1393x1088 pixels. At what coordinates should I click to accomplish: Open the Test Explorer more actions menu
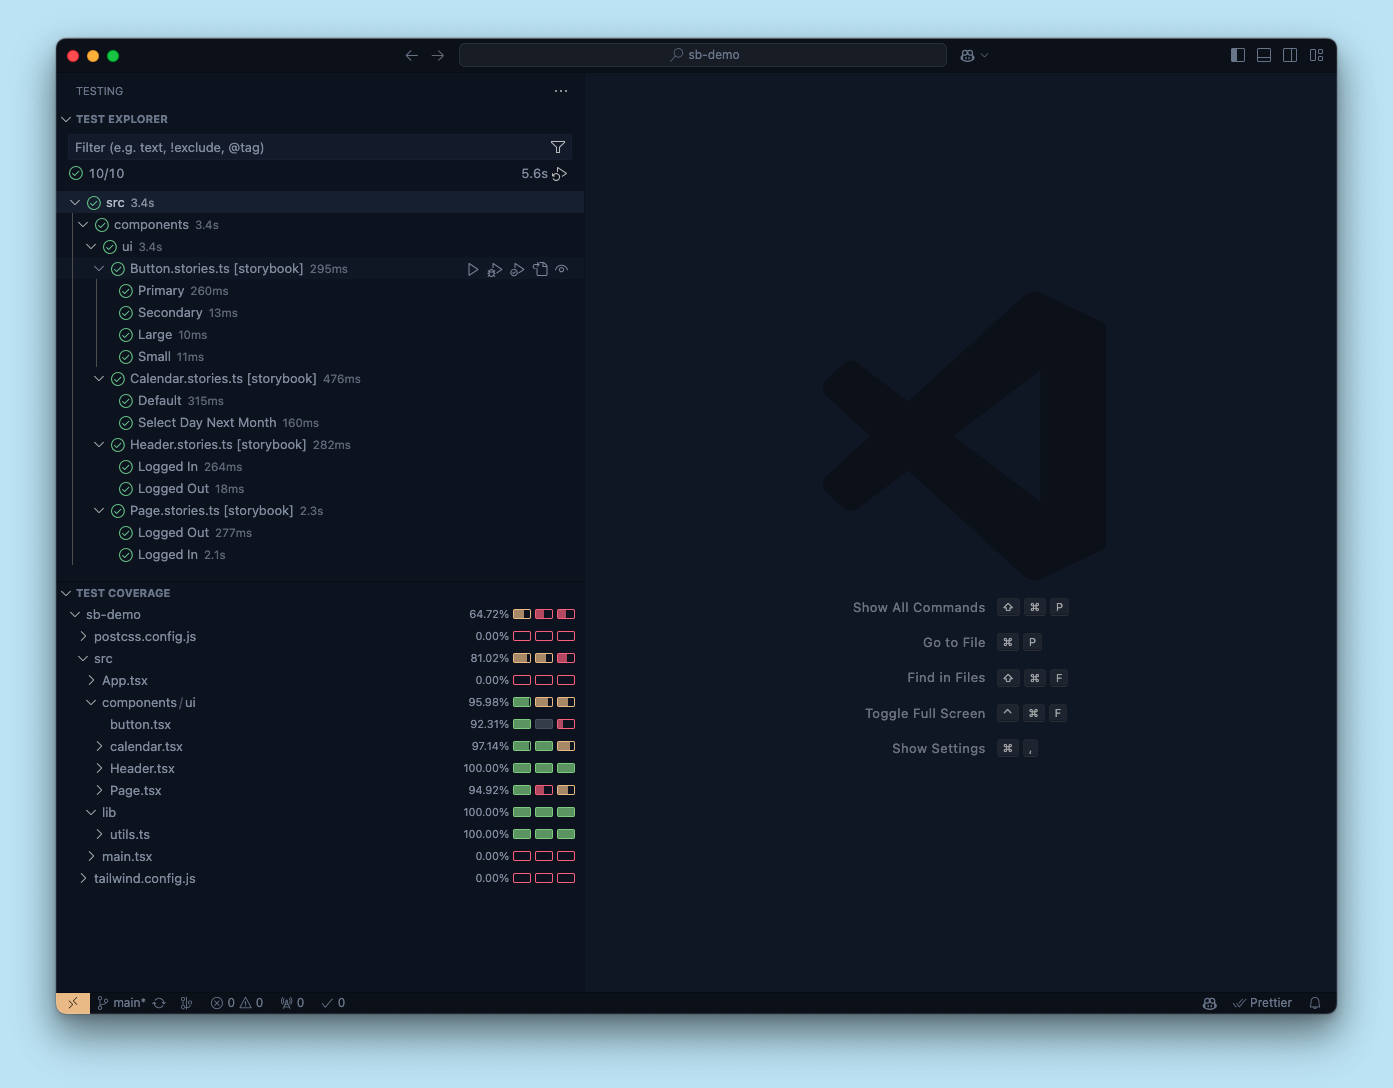[x=560, y=91]
